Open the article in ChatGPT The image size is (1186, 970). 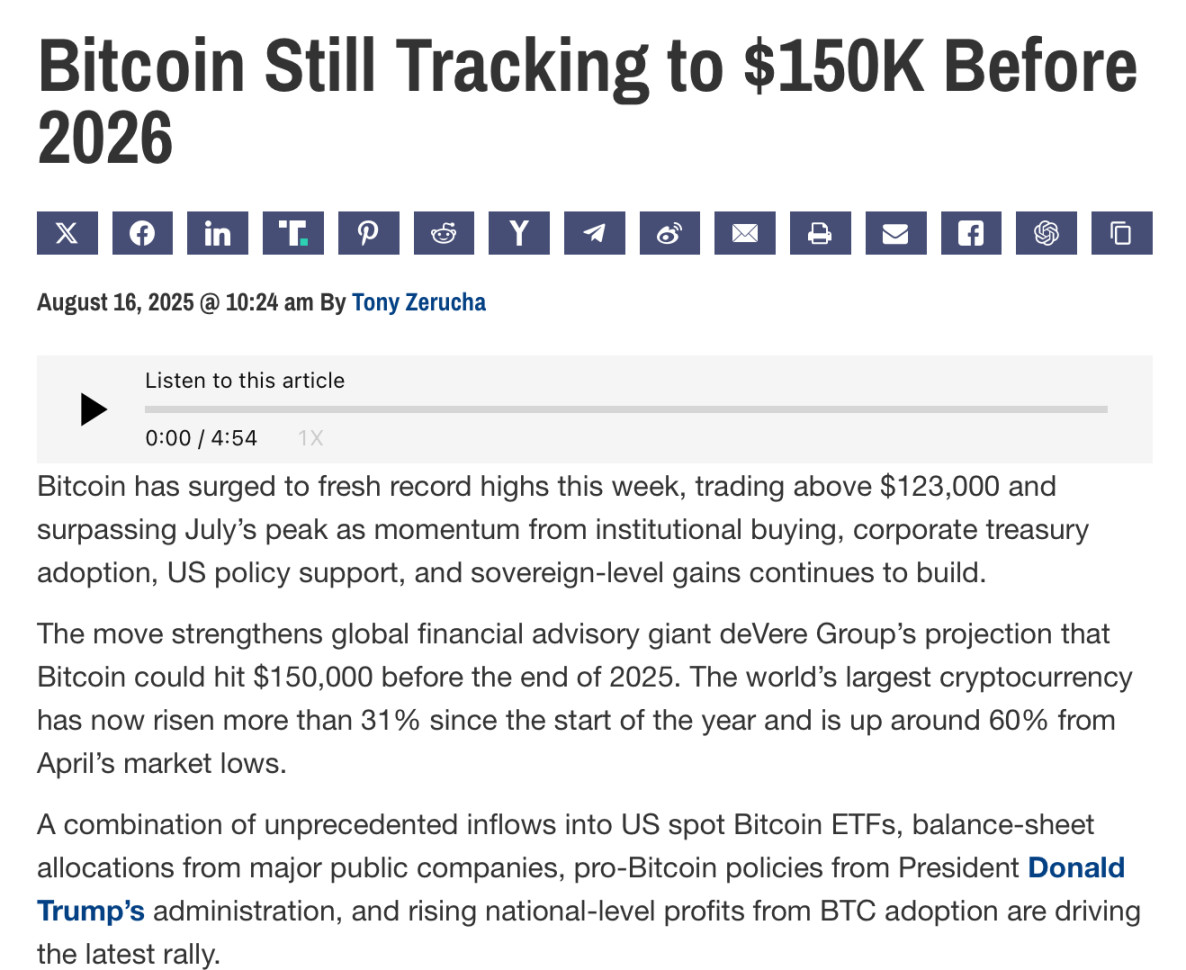coord(1046,233)
